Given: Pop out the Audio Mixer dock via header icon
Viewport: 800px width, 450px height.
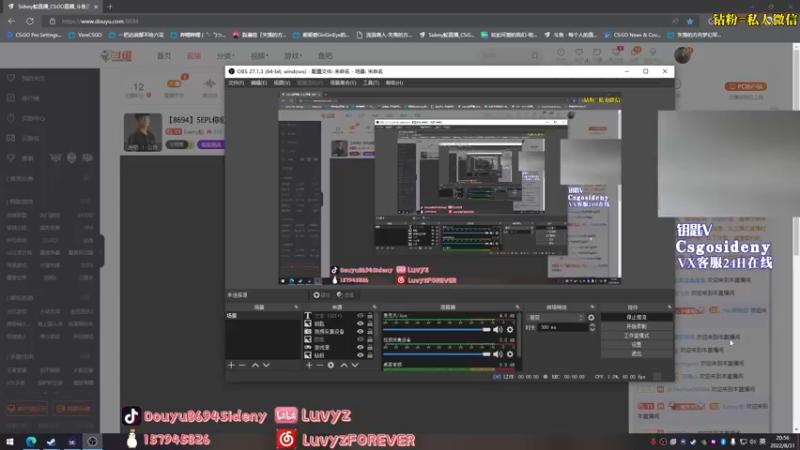Looking at the screenshot, I should click(x=517, y=307).
